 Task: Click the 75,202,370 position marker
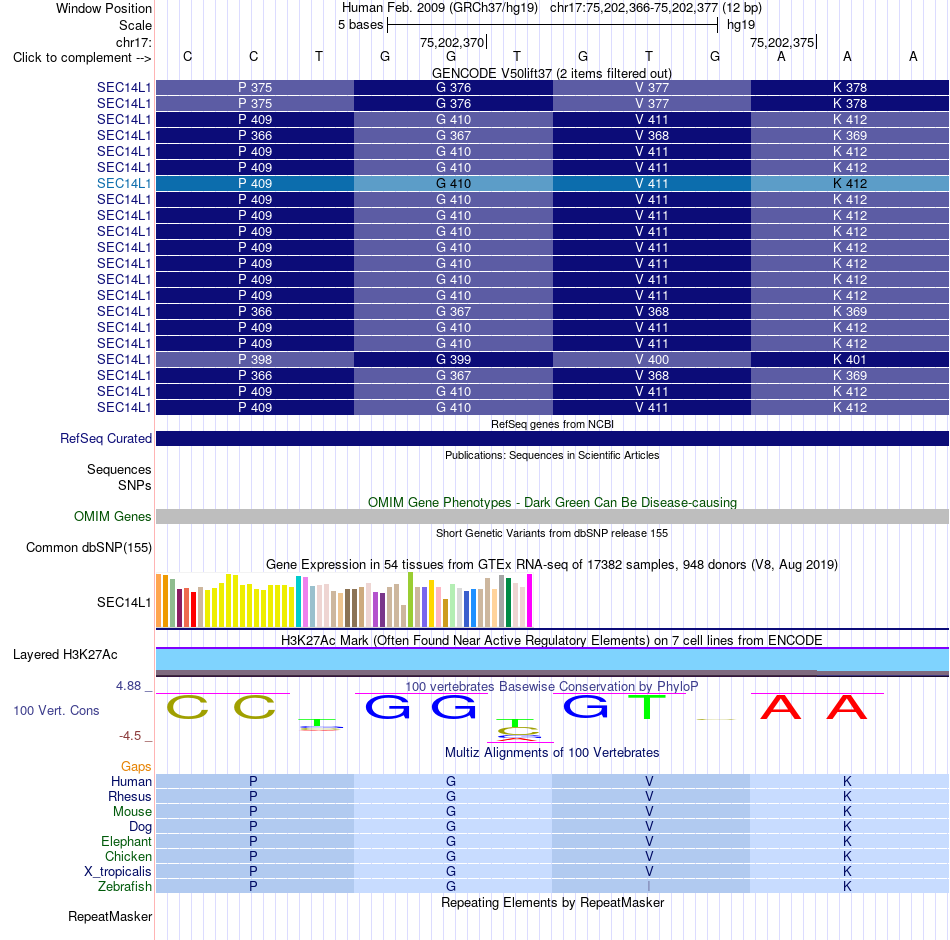point(452,42)
